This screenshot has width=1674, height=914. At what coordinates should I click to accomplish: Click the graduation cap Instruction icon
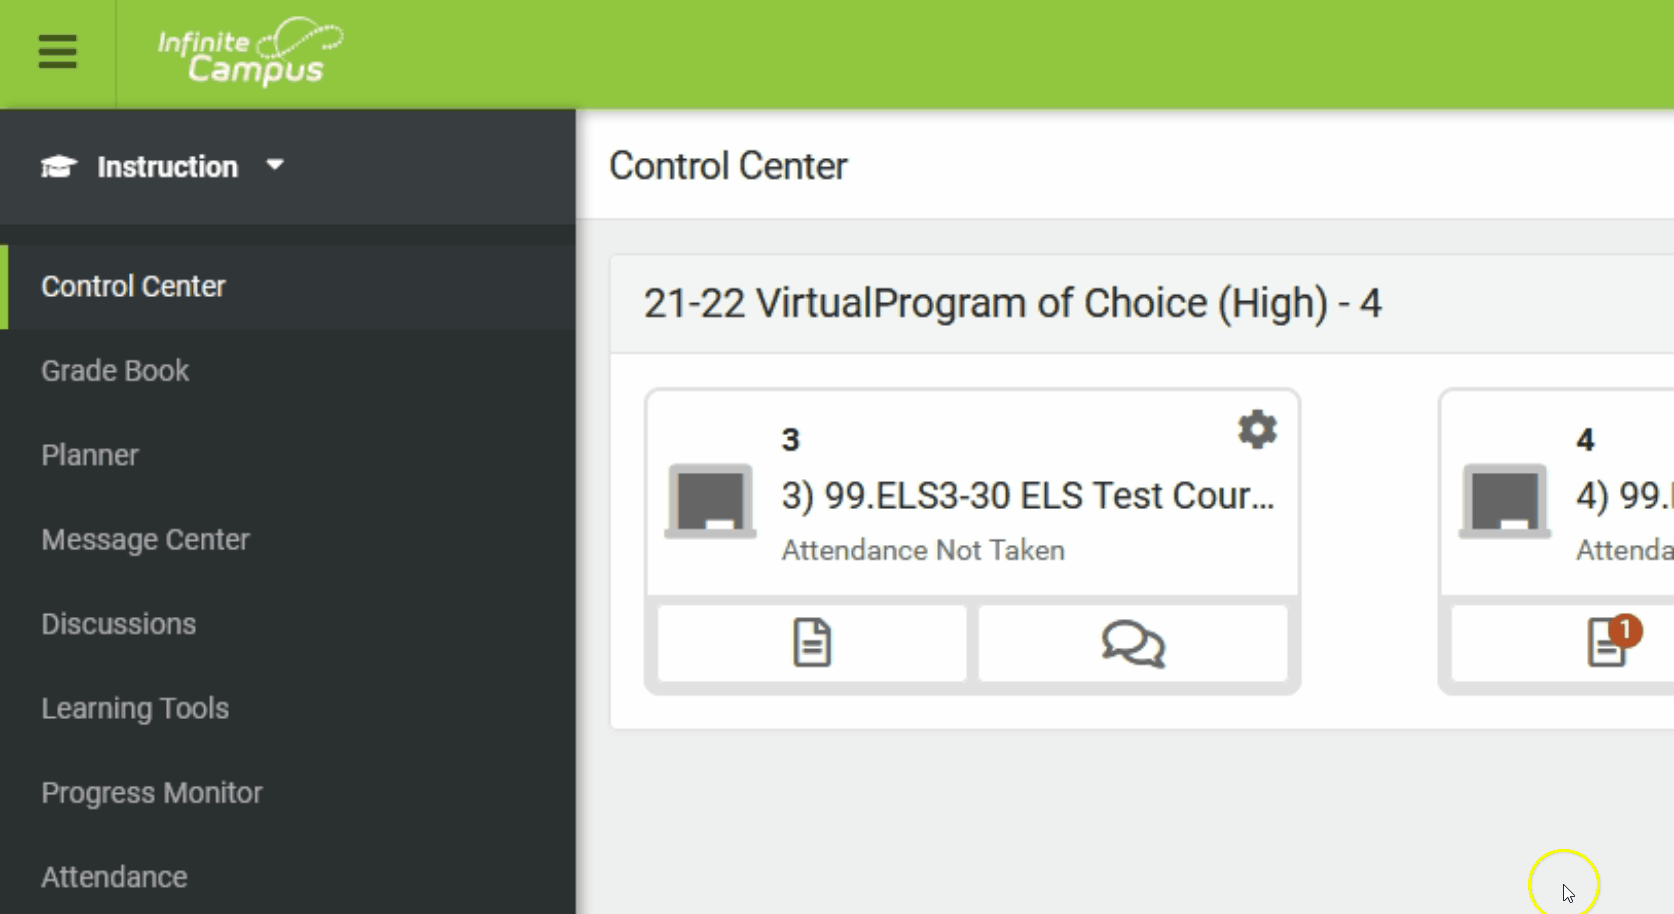pos(59,166)
